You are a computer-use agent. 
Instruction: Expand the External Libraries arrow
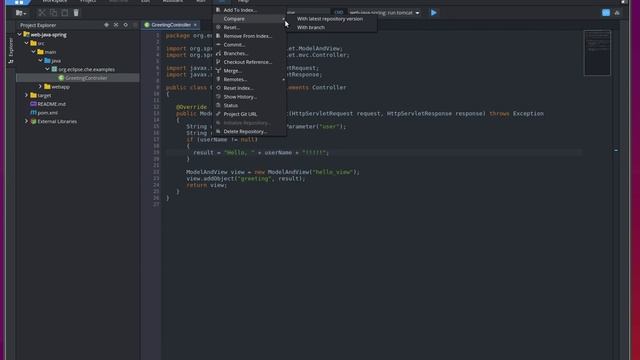[27, 121]
